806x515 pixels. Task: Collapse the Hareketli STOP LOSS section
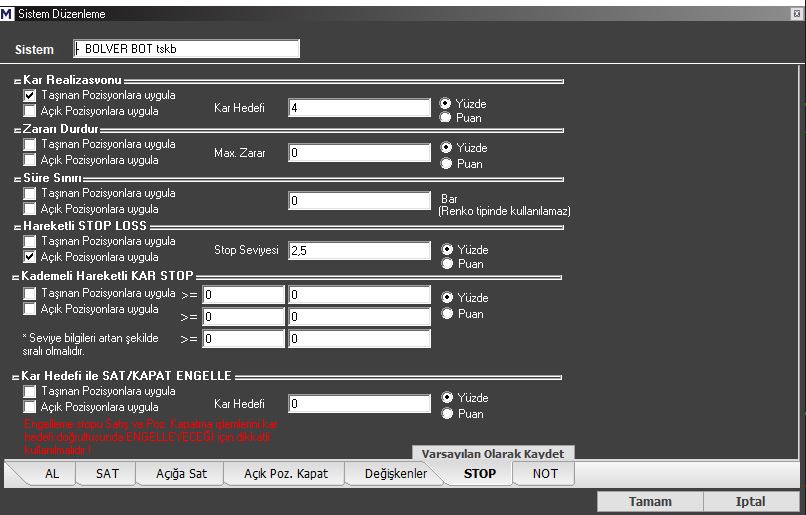click(17, 227)
